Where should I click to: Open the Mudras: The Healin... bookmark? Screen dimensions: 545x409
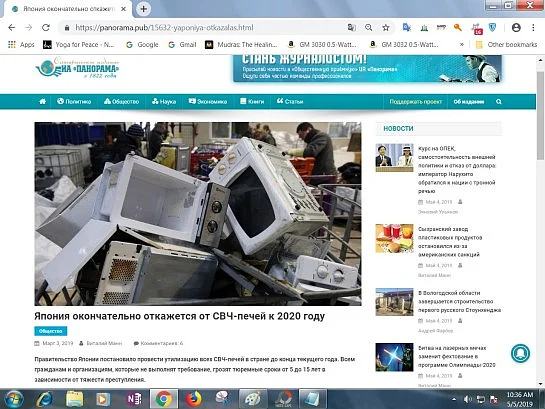coord(241,44)
